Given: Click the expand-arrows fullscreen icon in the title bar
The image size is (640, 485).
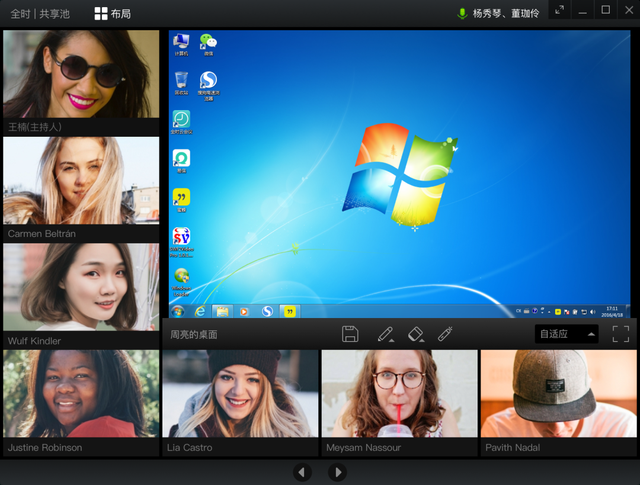Looking at the screenshot, I should 560,9.
